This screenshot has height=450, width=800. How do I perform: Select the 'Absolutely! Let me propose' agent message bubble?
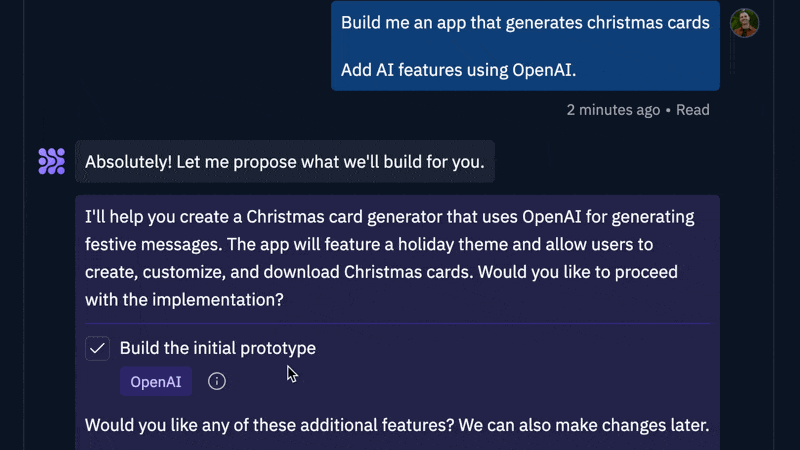pos(285,162)
